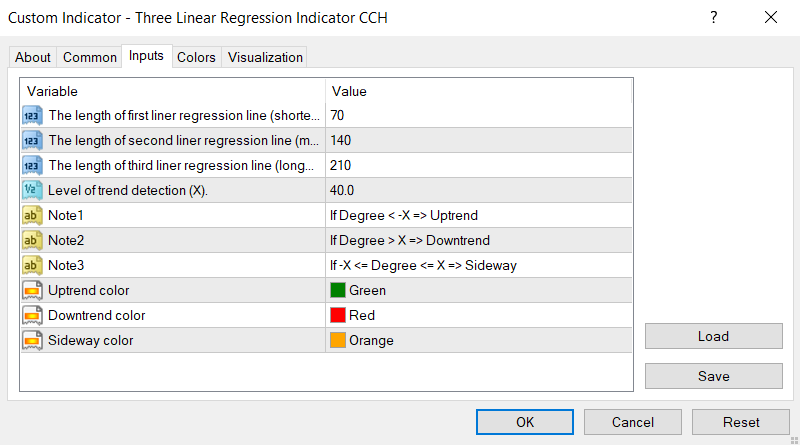
Task: Select the Inputs tab
Action: tap(146, 56)
